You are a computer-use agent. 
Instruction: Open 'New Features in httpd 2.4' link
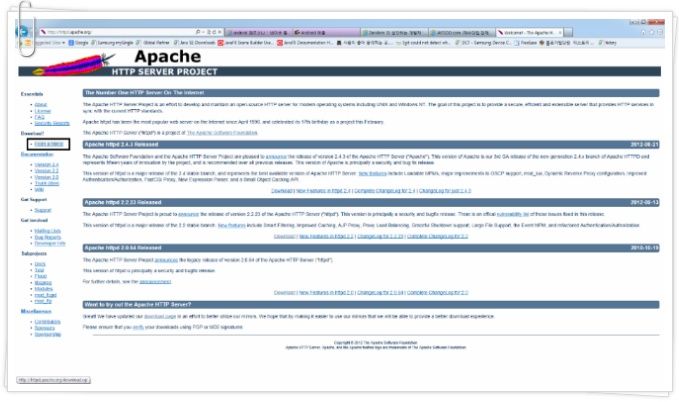pyautogui.click(x=323, y=191)
